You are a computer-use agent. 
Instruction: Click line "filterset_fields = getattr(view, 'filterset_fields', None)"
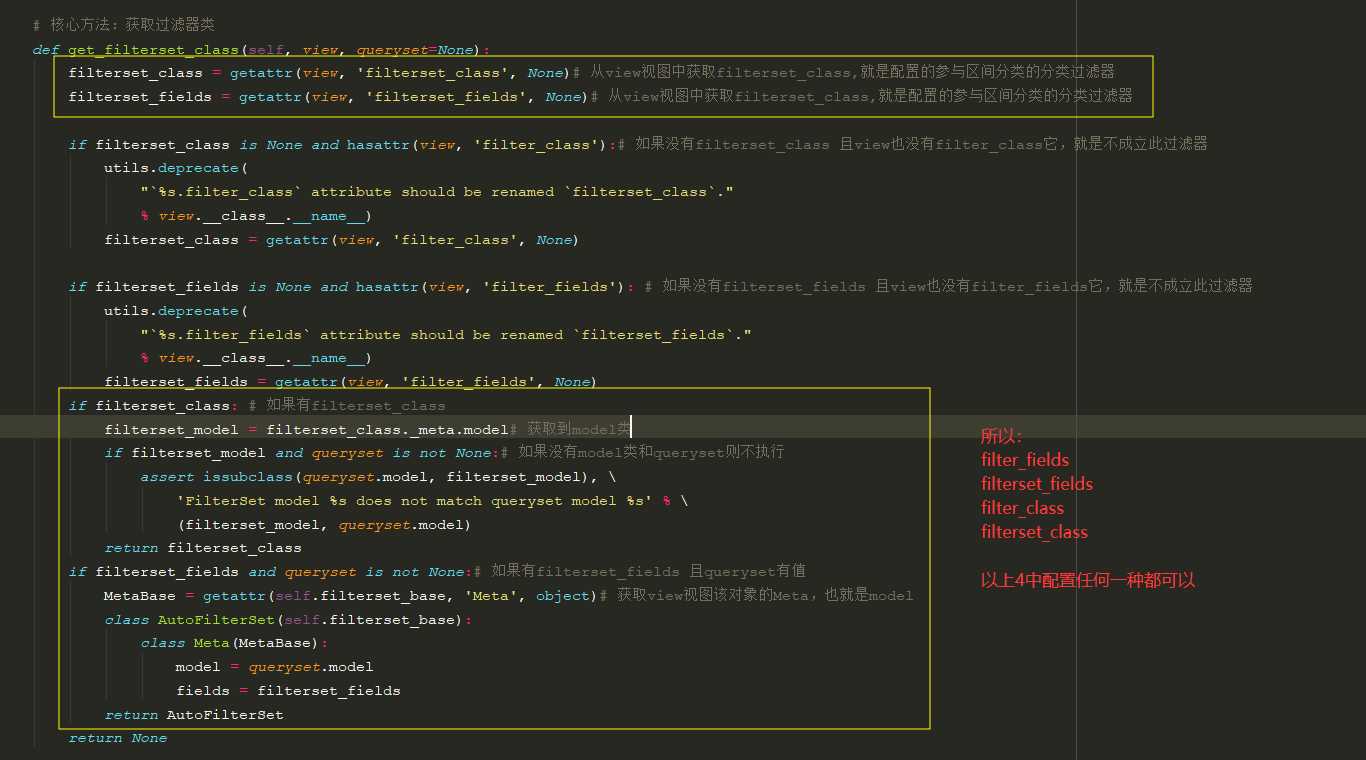(327, 97)
